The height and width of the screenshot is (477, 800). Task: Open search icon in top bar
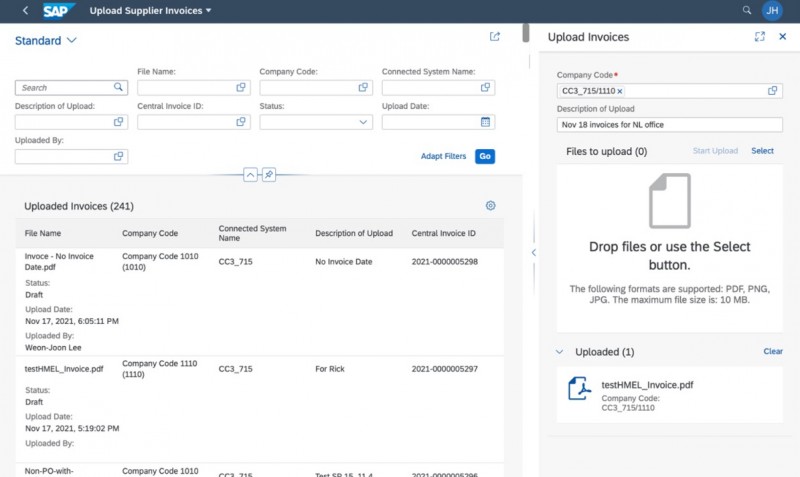746,10
